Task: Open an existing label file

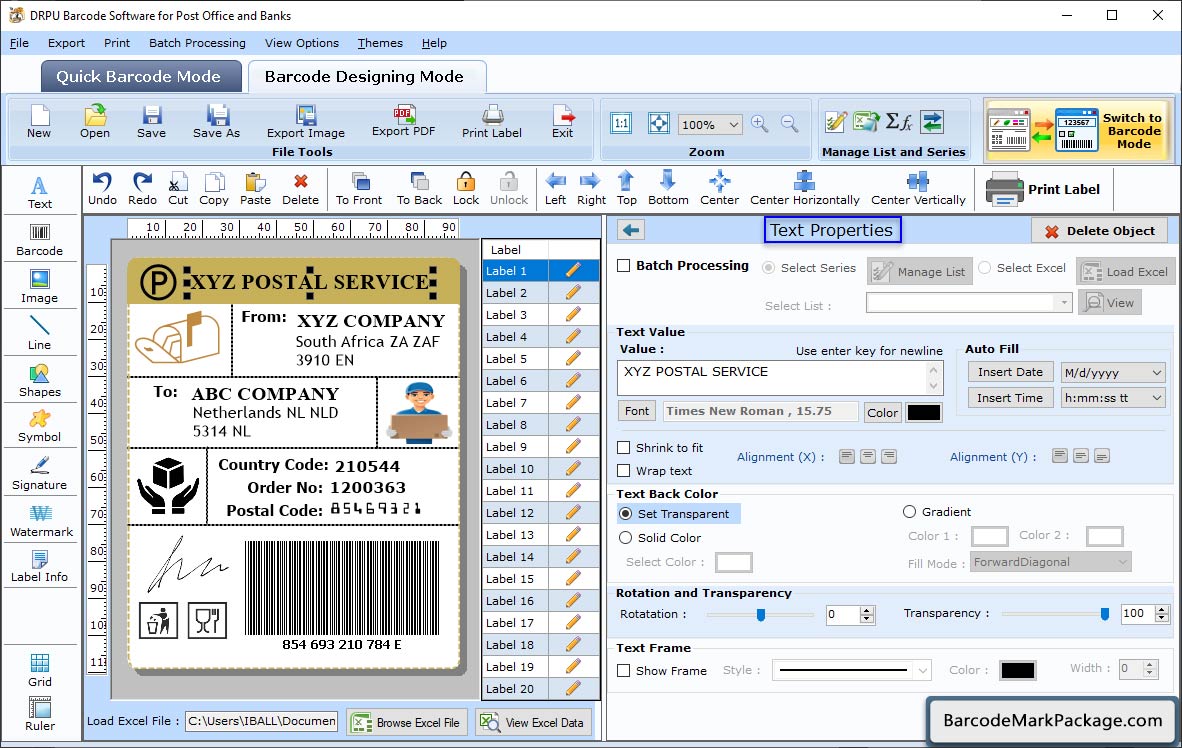Action: click(95, 122)
